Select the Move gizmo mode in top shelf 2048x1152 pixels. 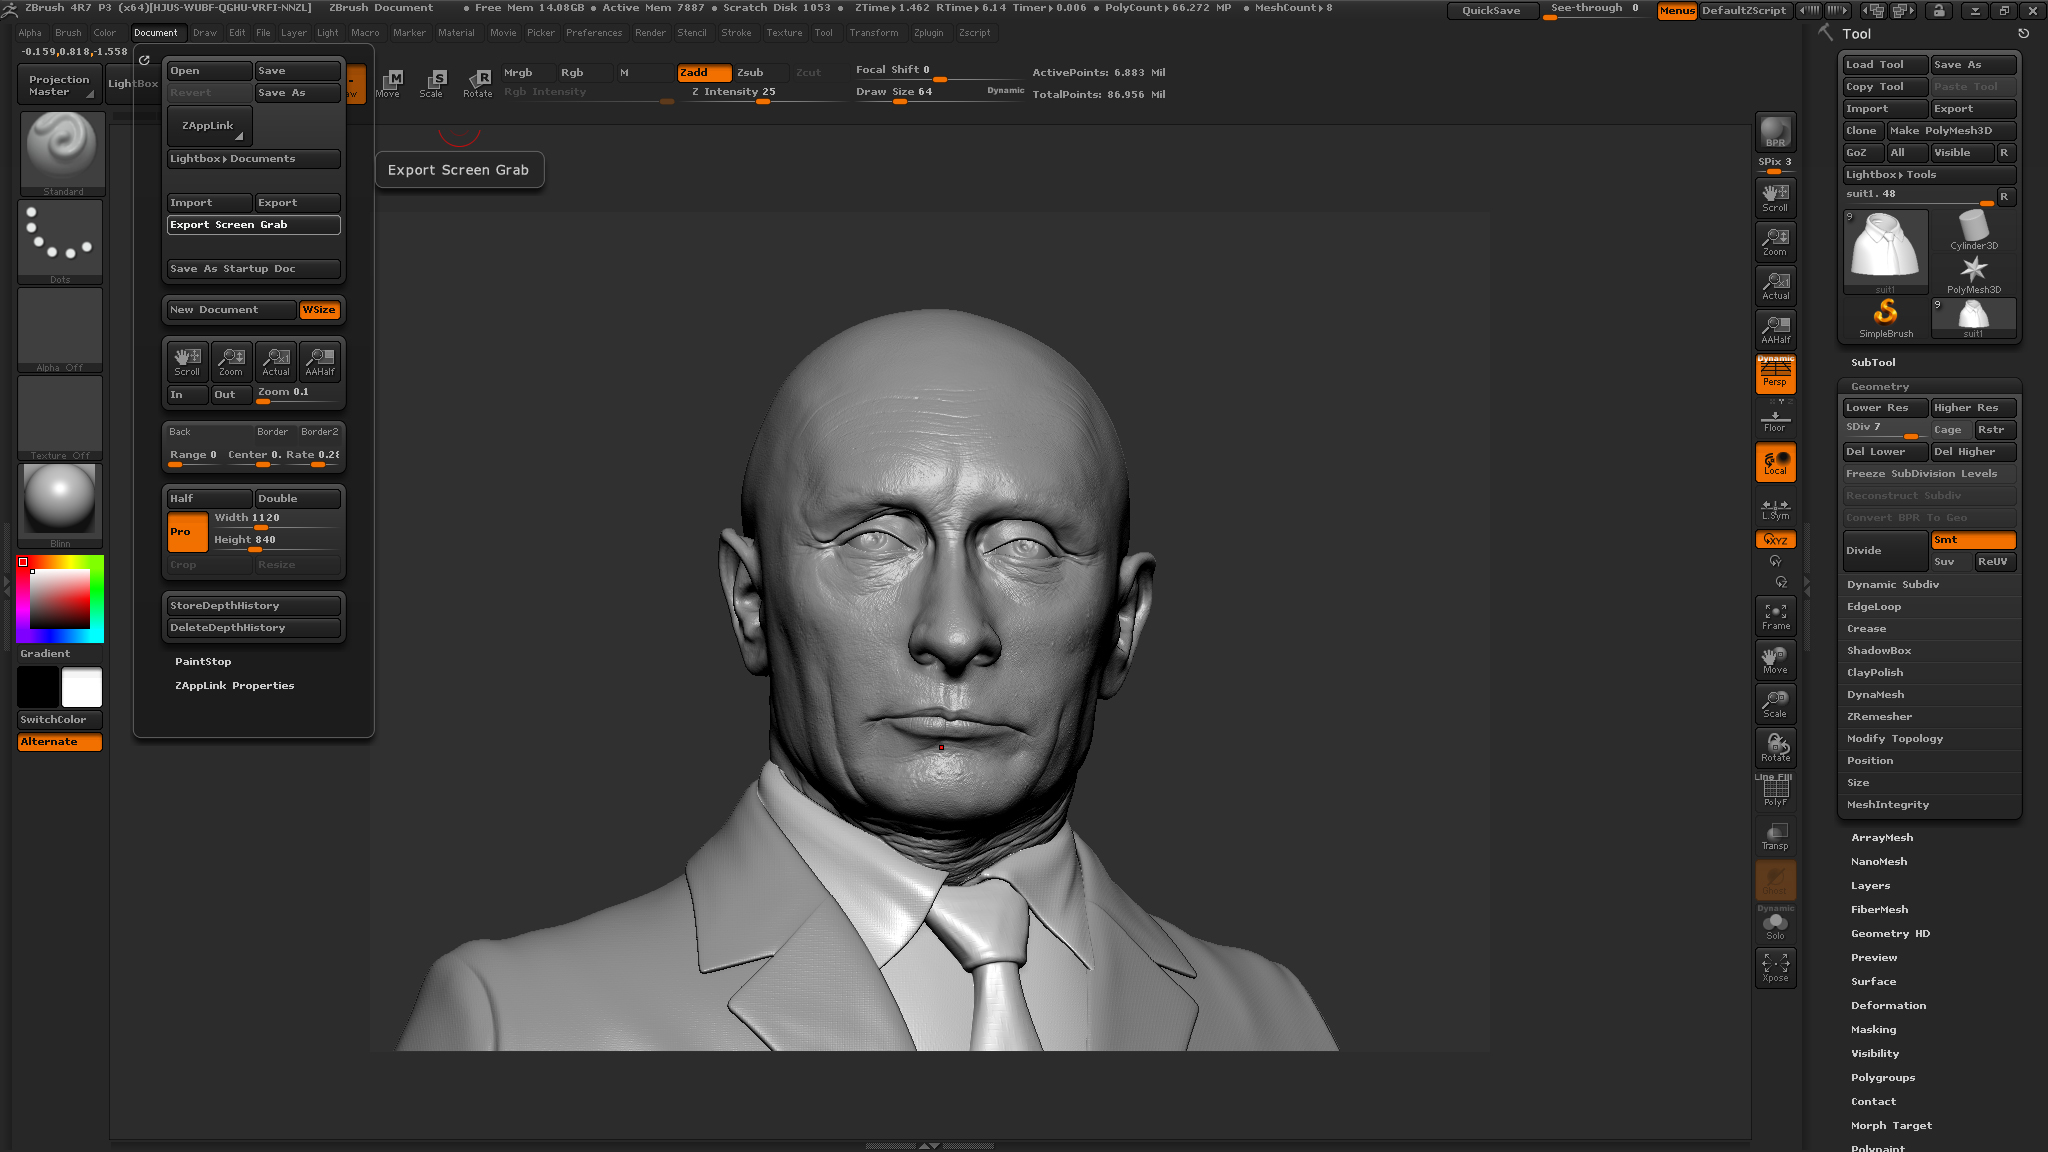[388, 84]
